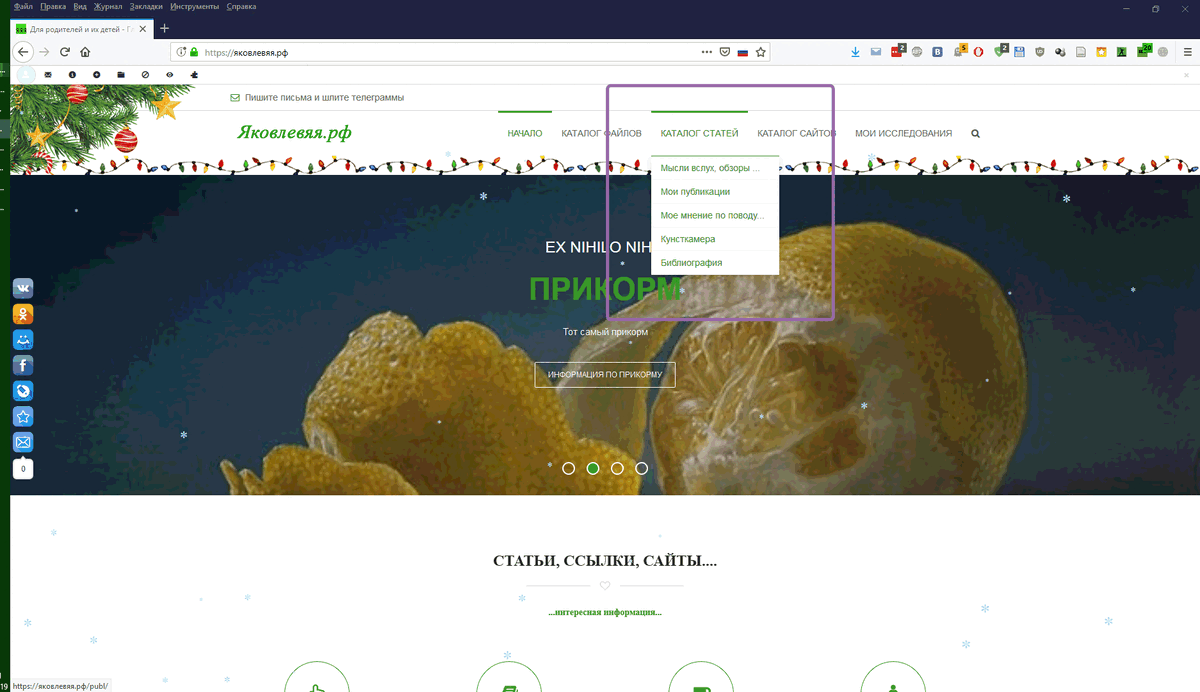The width and height of the screenshot is (1200, 692).
Task: Open the page actions three-dot menu
Action: 707,52
